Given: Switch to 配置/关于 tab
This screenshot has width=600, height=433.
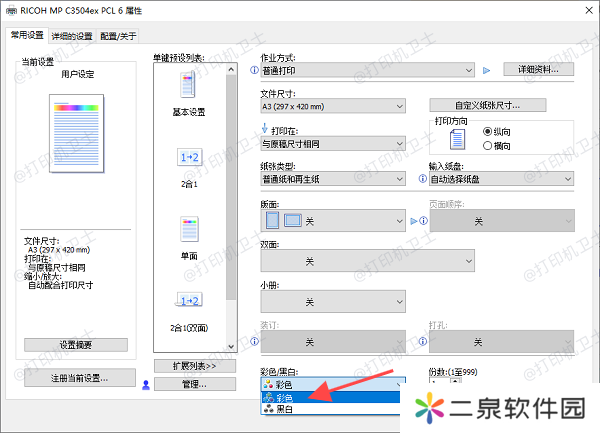Looking at the screenshot, I should [x=118, y=36].
